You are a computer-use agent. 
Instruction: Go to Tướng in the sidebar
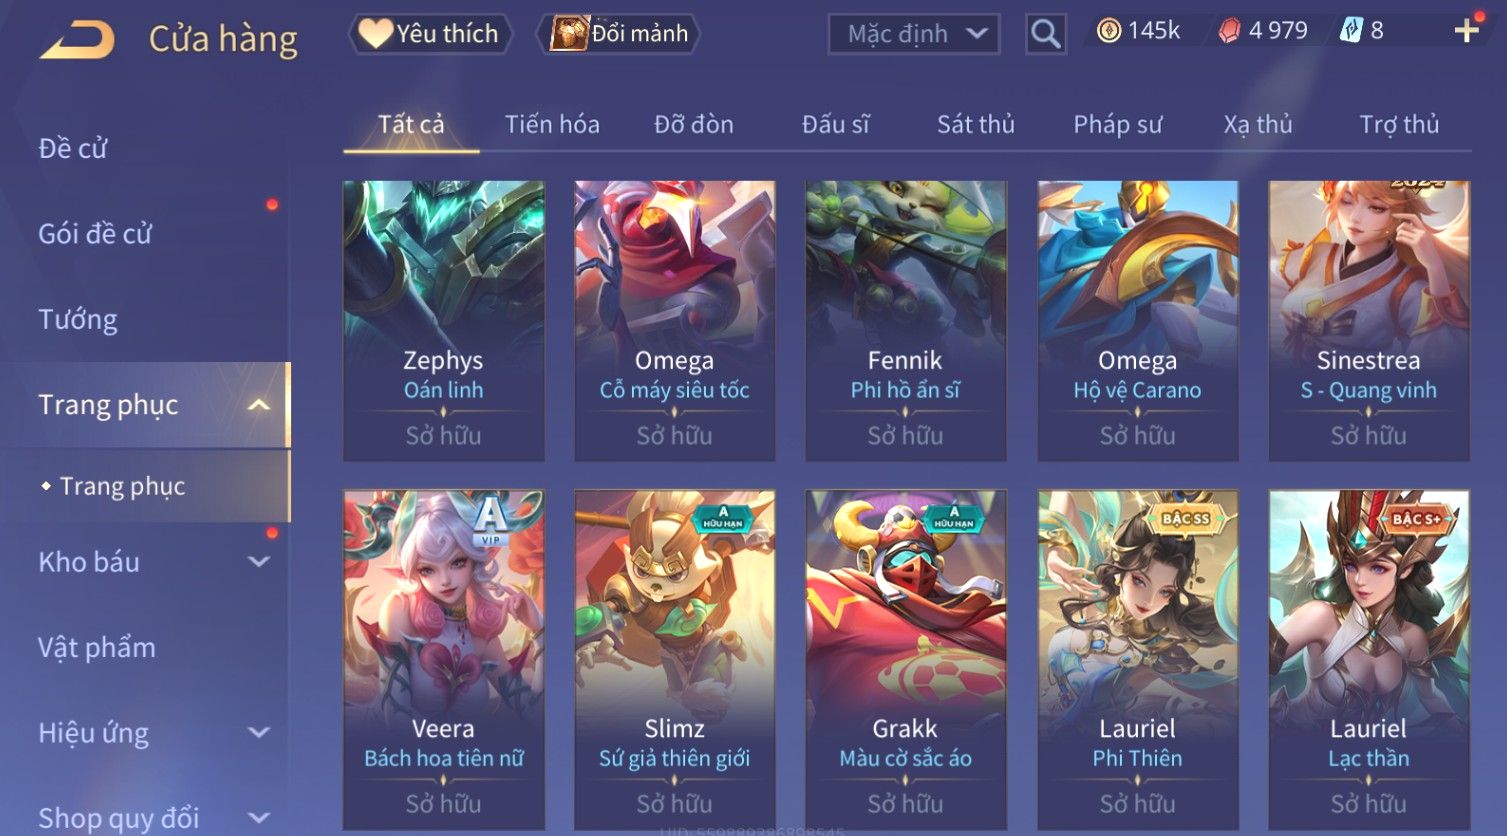coord(78,319)
